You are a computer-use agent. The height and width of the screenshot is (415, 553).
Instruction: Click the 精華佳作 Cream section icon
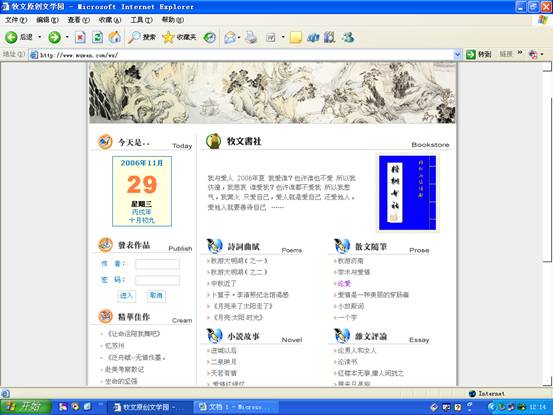pyautogui.click(x=105, y=316)
